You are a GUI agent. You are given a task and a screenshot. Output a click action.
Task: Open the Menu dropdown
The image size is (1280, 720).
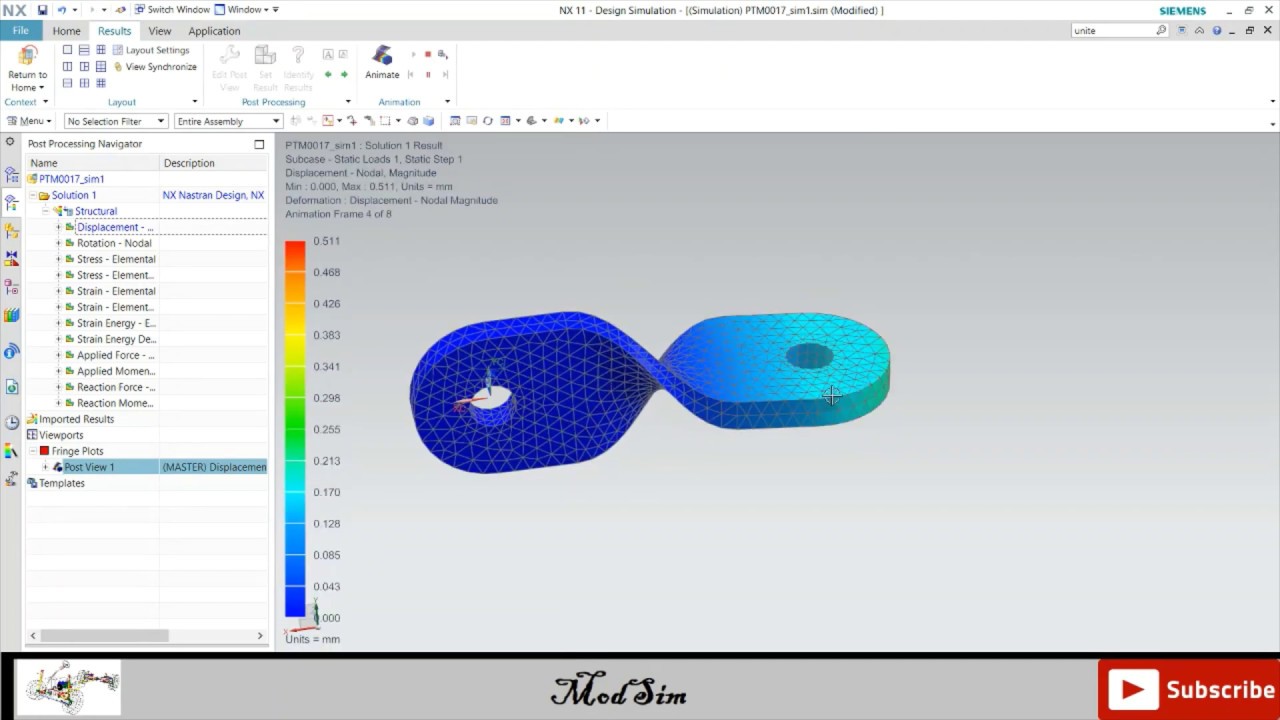29,121
